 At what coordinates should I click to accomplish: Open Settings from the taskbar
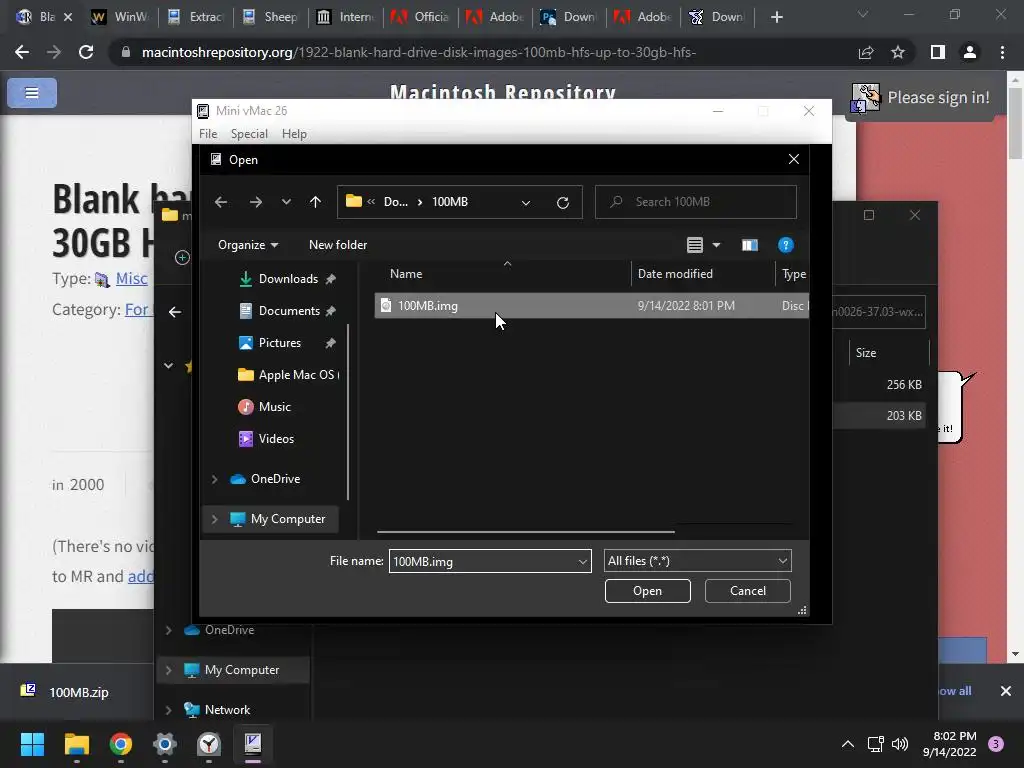165,744
